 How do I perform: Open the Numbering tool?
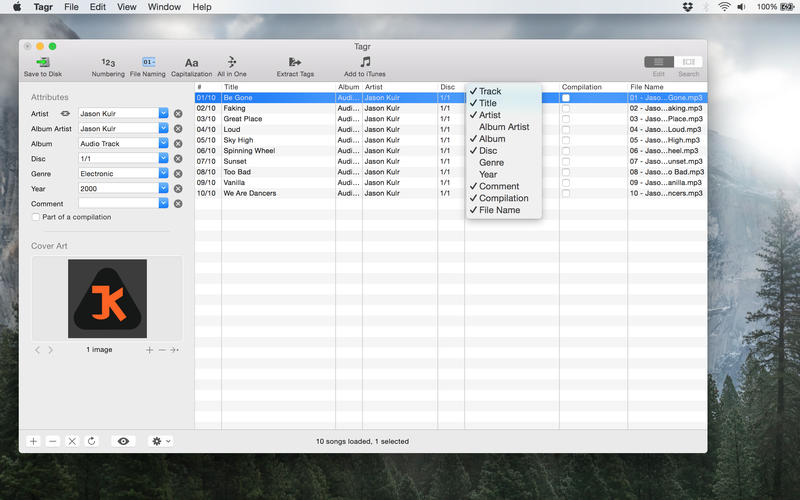pos(108,62)
